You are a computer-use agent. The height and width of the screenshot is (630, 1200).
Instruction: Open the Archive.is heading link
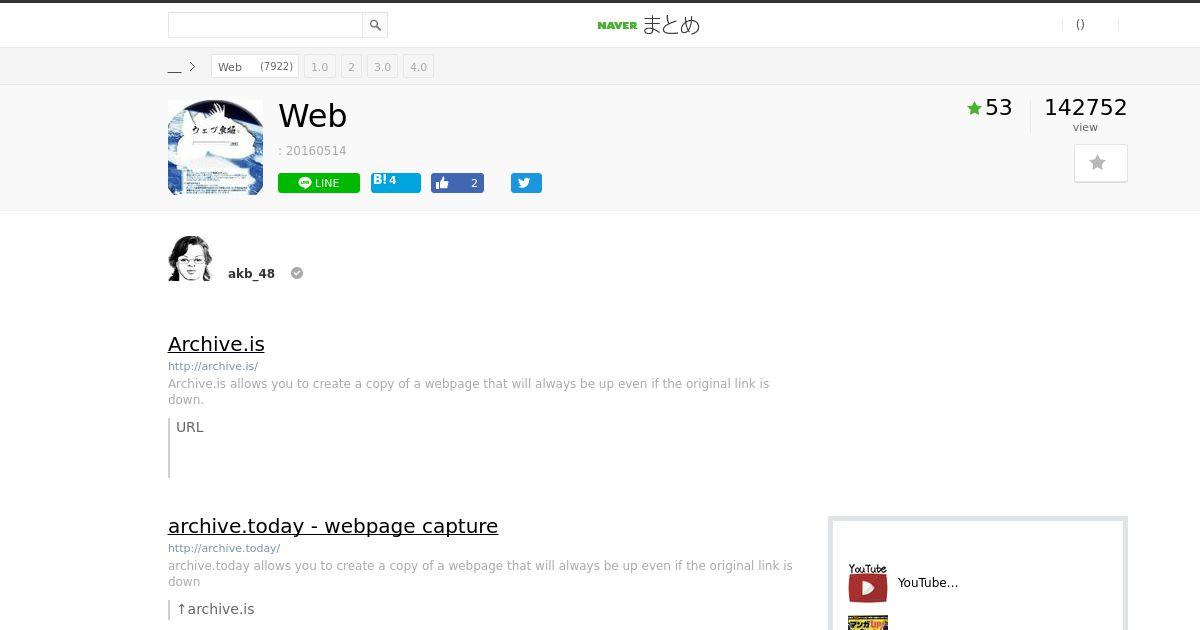[x=216, y=344]
